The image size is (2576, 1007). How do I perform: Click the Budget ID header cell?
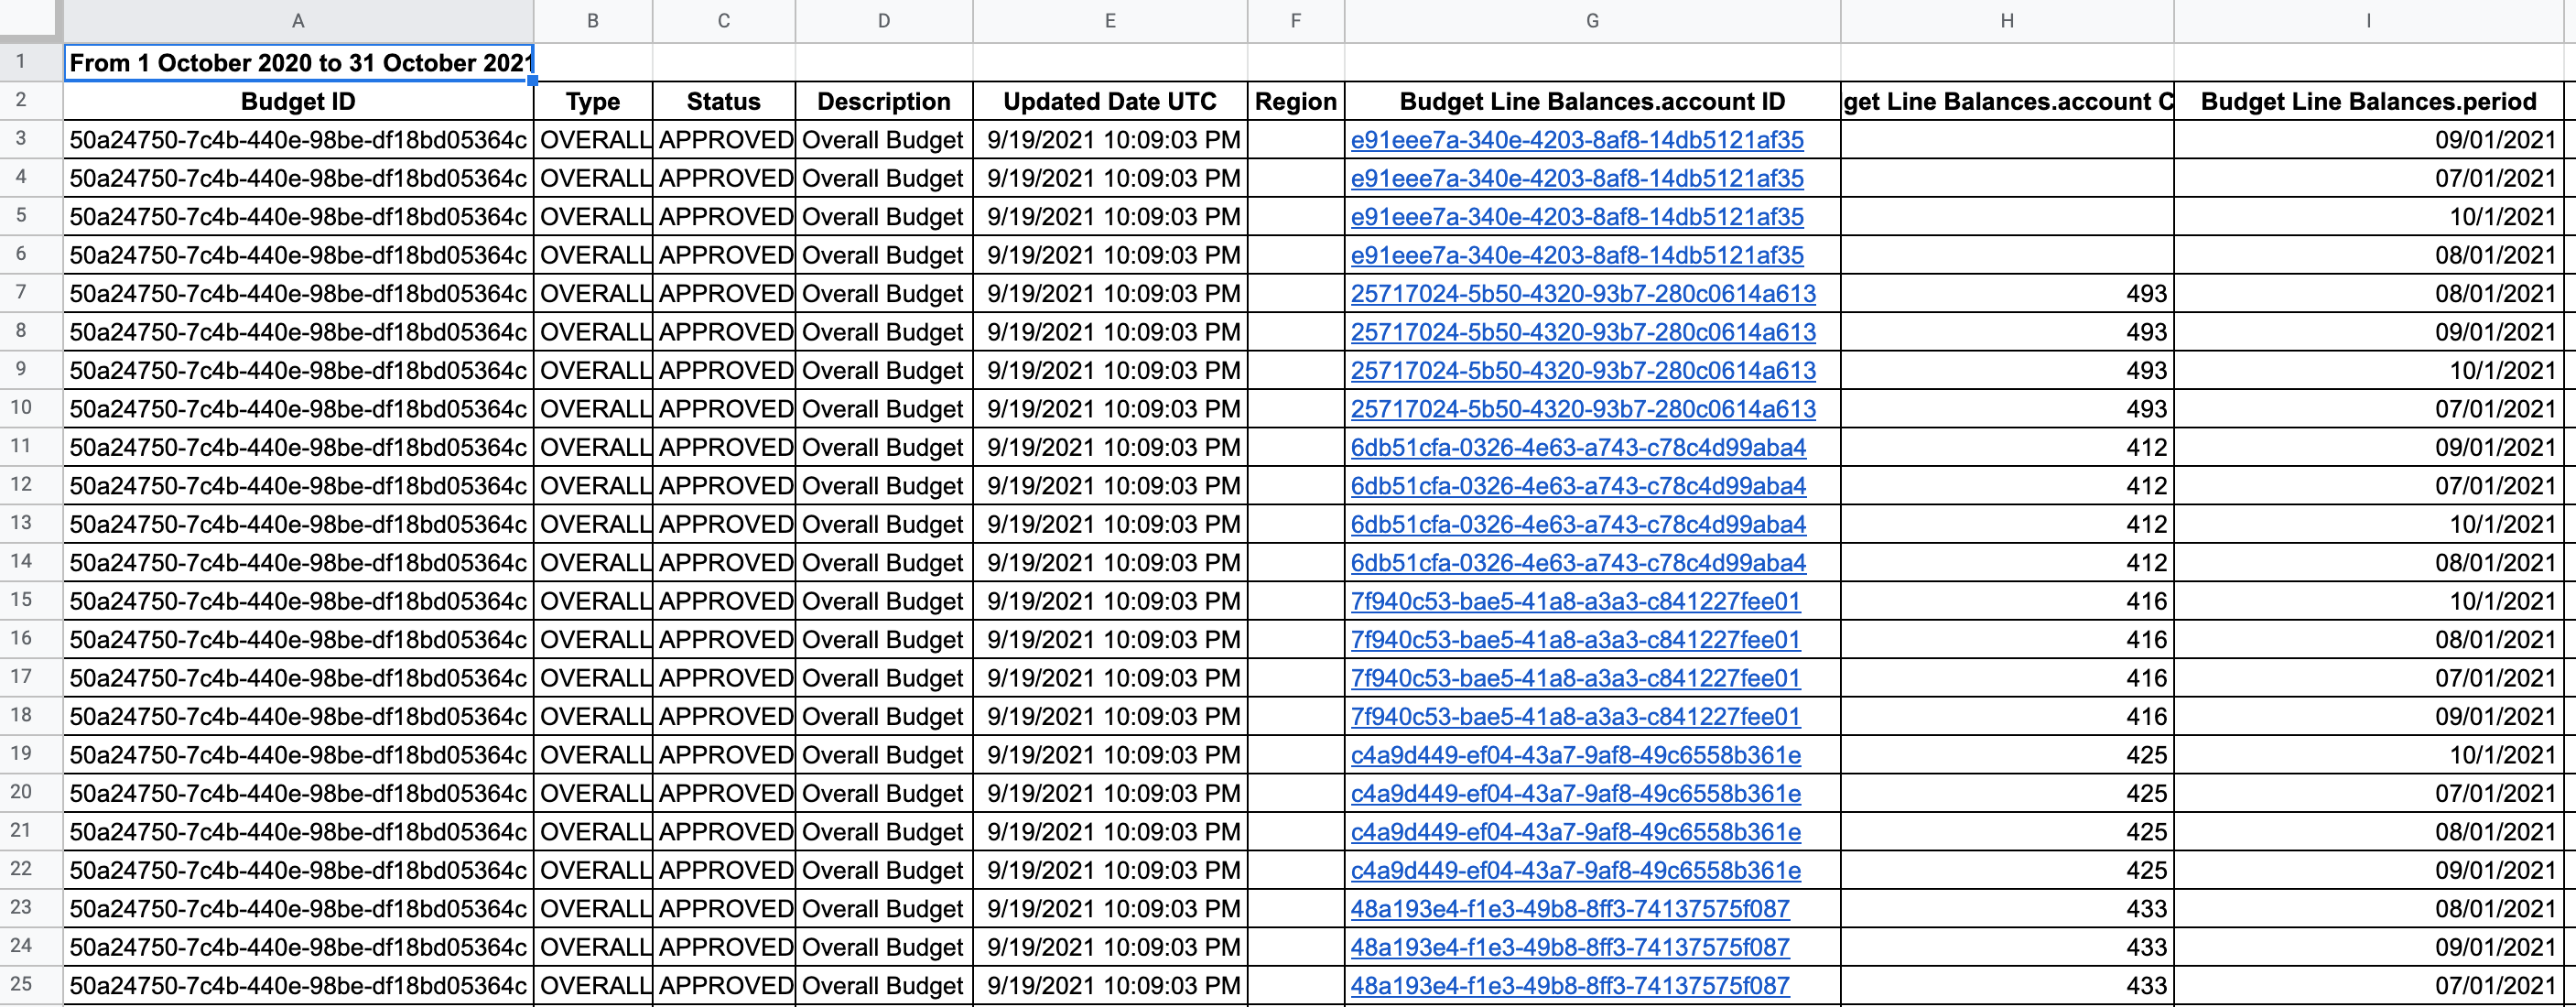pos(298,101)
